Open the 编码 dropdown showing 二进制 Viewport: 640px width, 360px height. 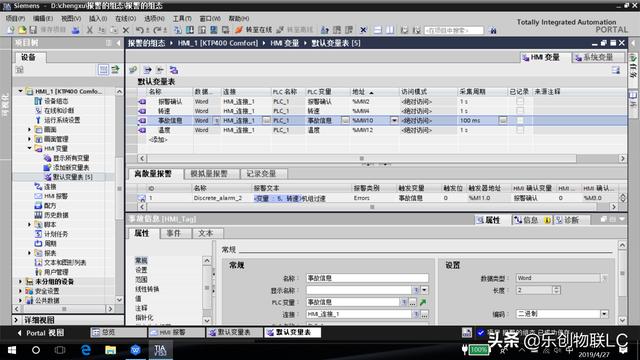coord(604,314)
